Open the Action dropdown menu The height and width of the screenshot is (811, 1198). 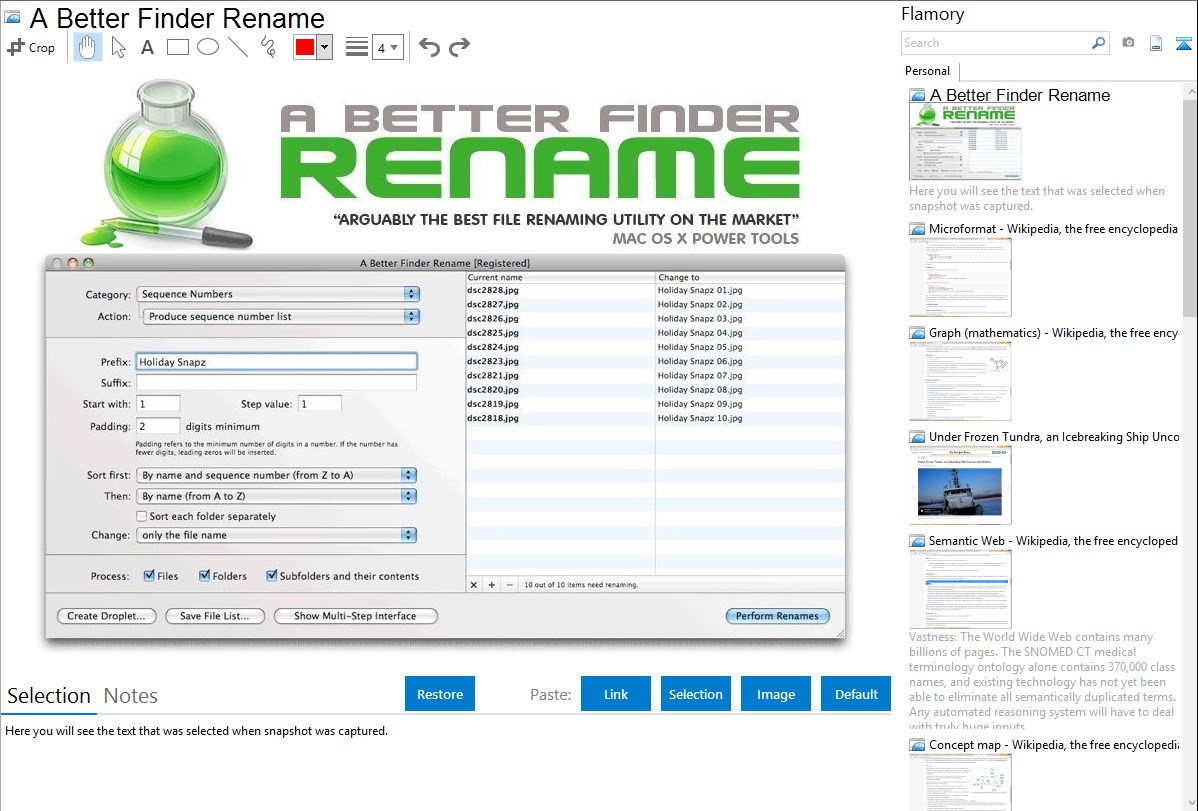point(281,316)
